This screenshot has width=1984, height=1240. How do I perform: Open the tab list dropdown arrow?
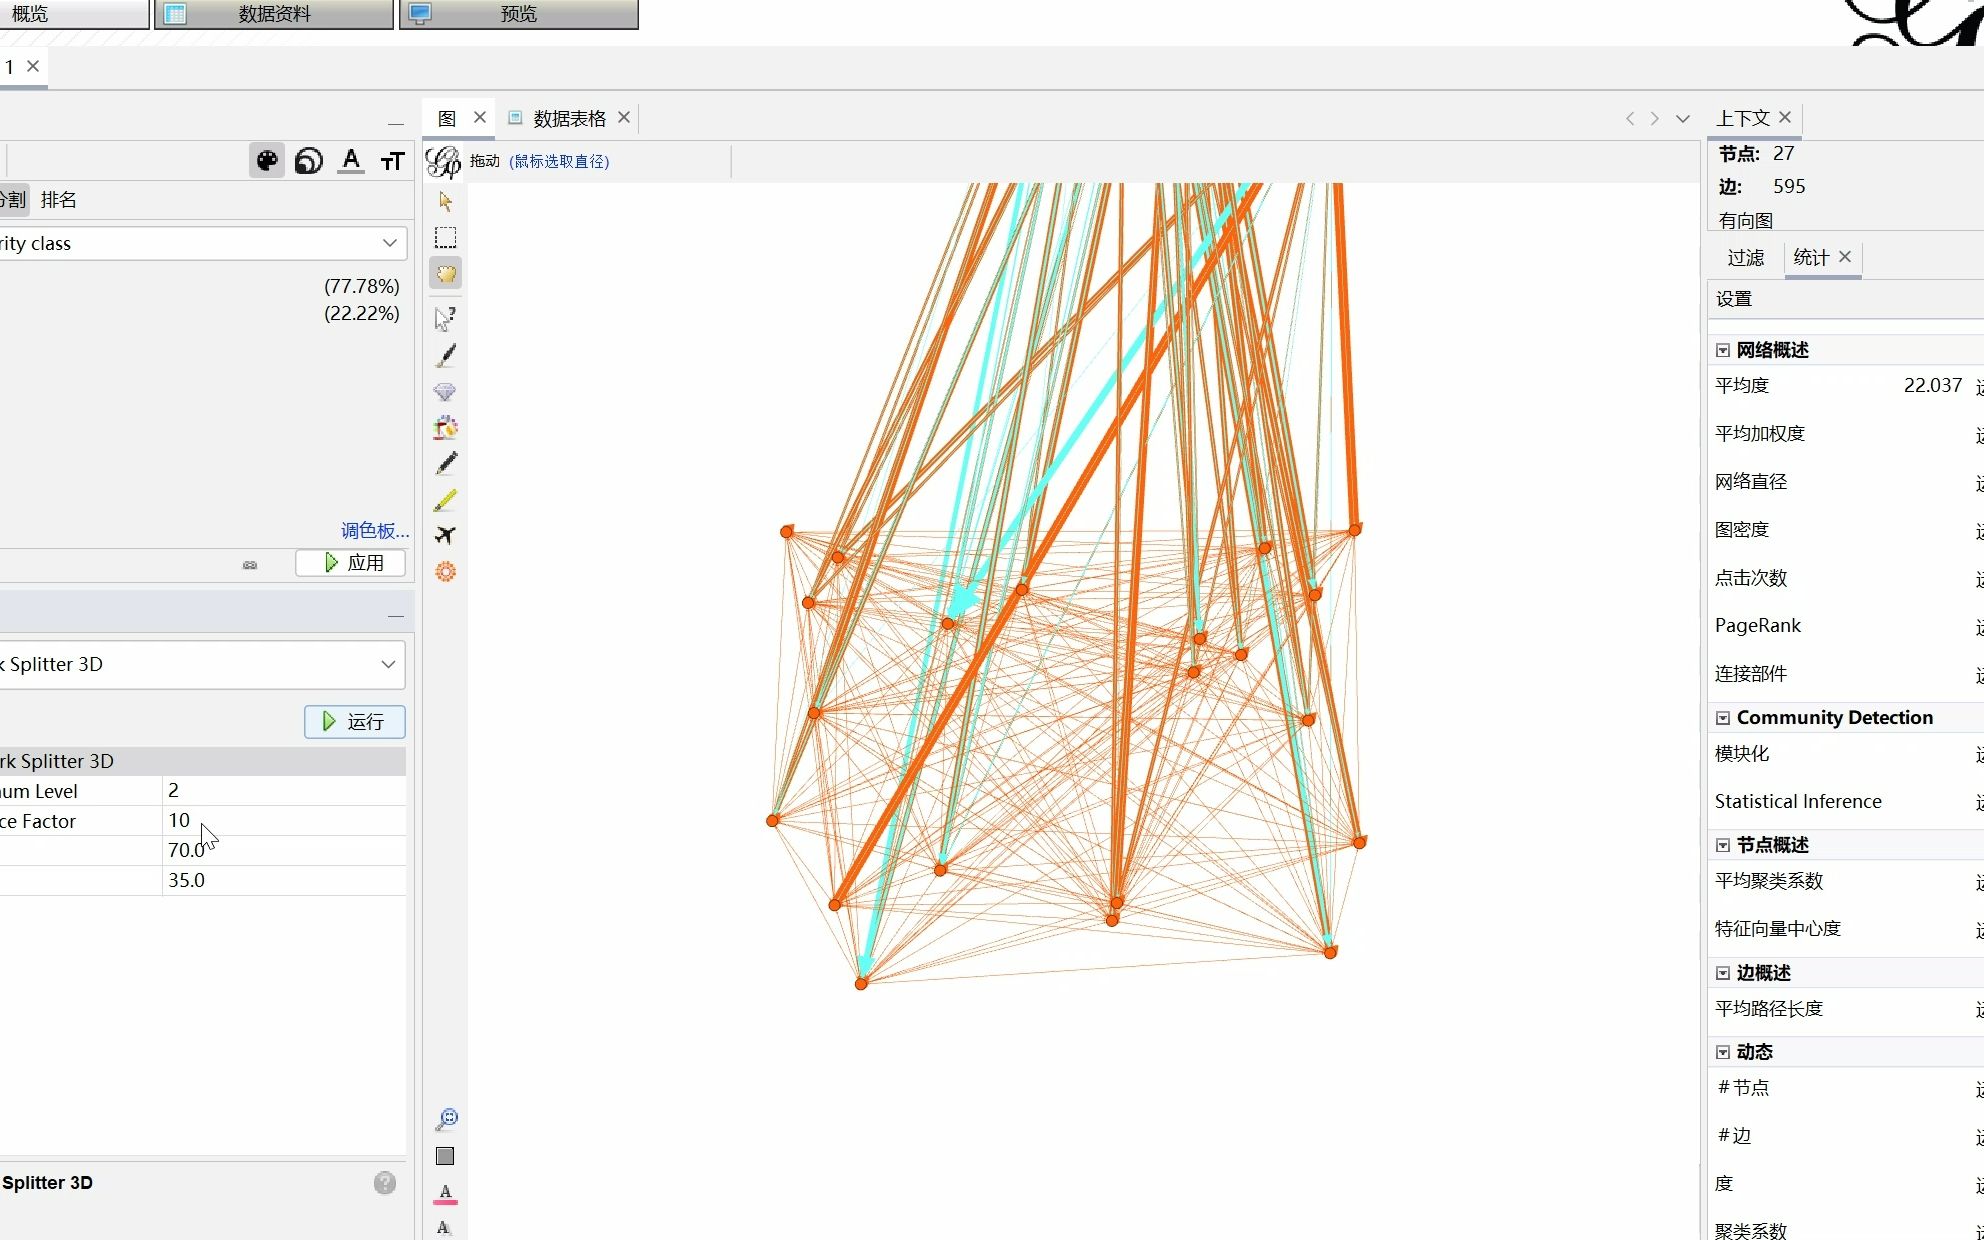click(1683, 118)
